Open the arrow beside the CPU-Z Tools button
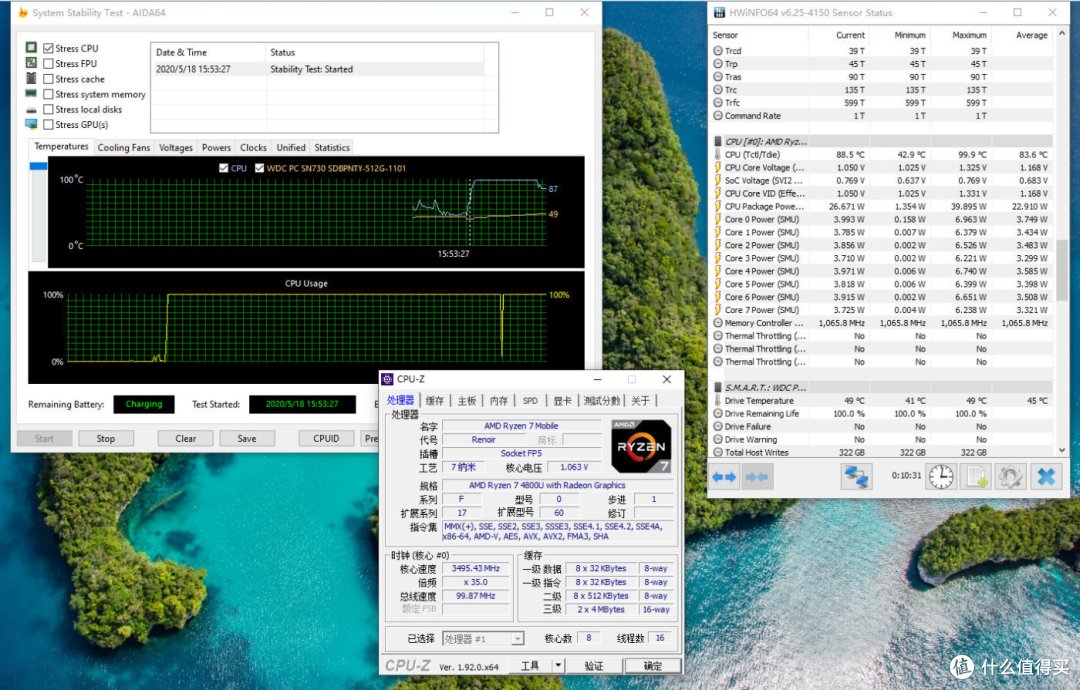 (559, 665)
